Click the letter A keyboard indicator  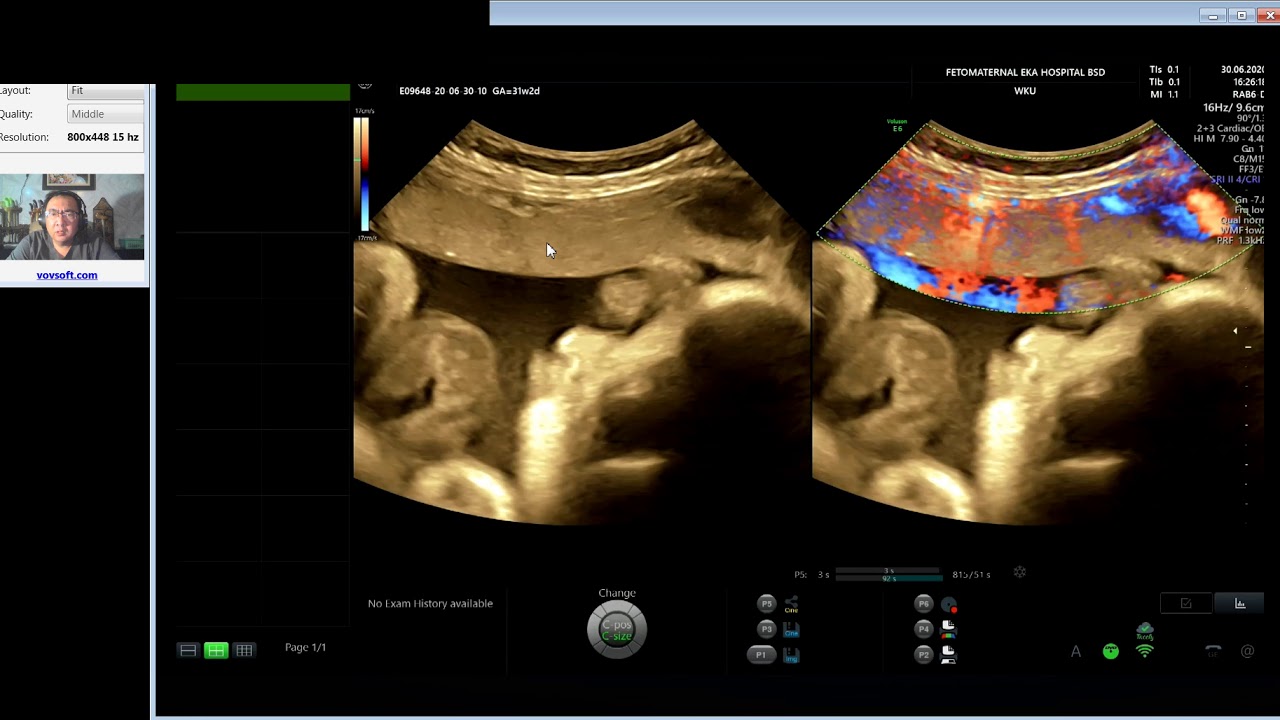pos(1076,652)
